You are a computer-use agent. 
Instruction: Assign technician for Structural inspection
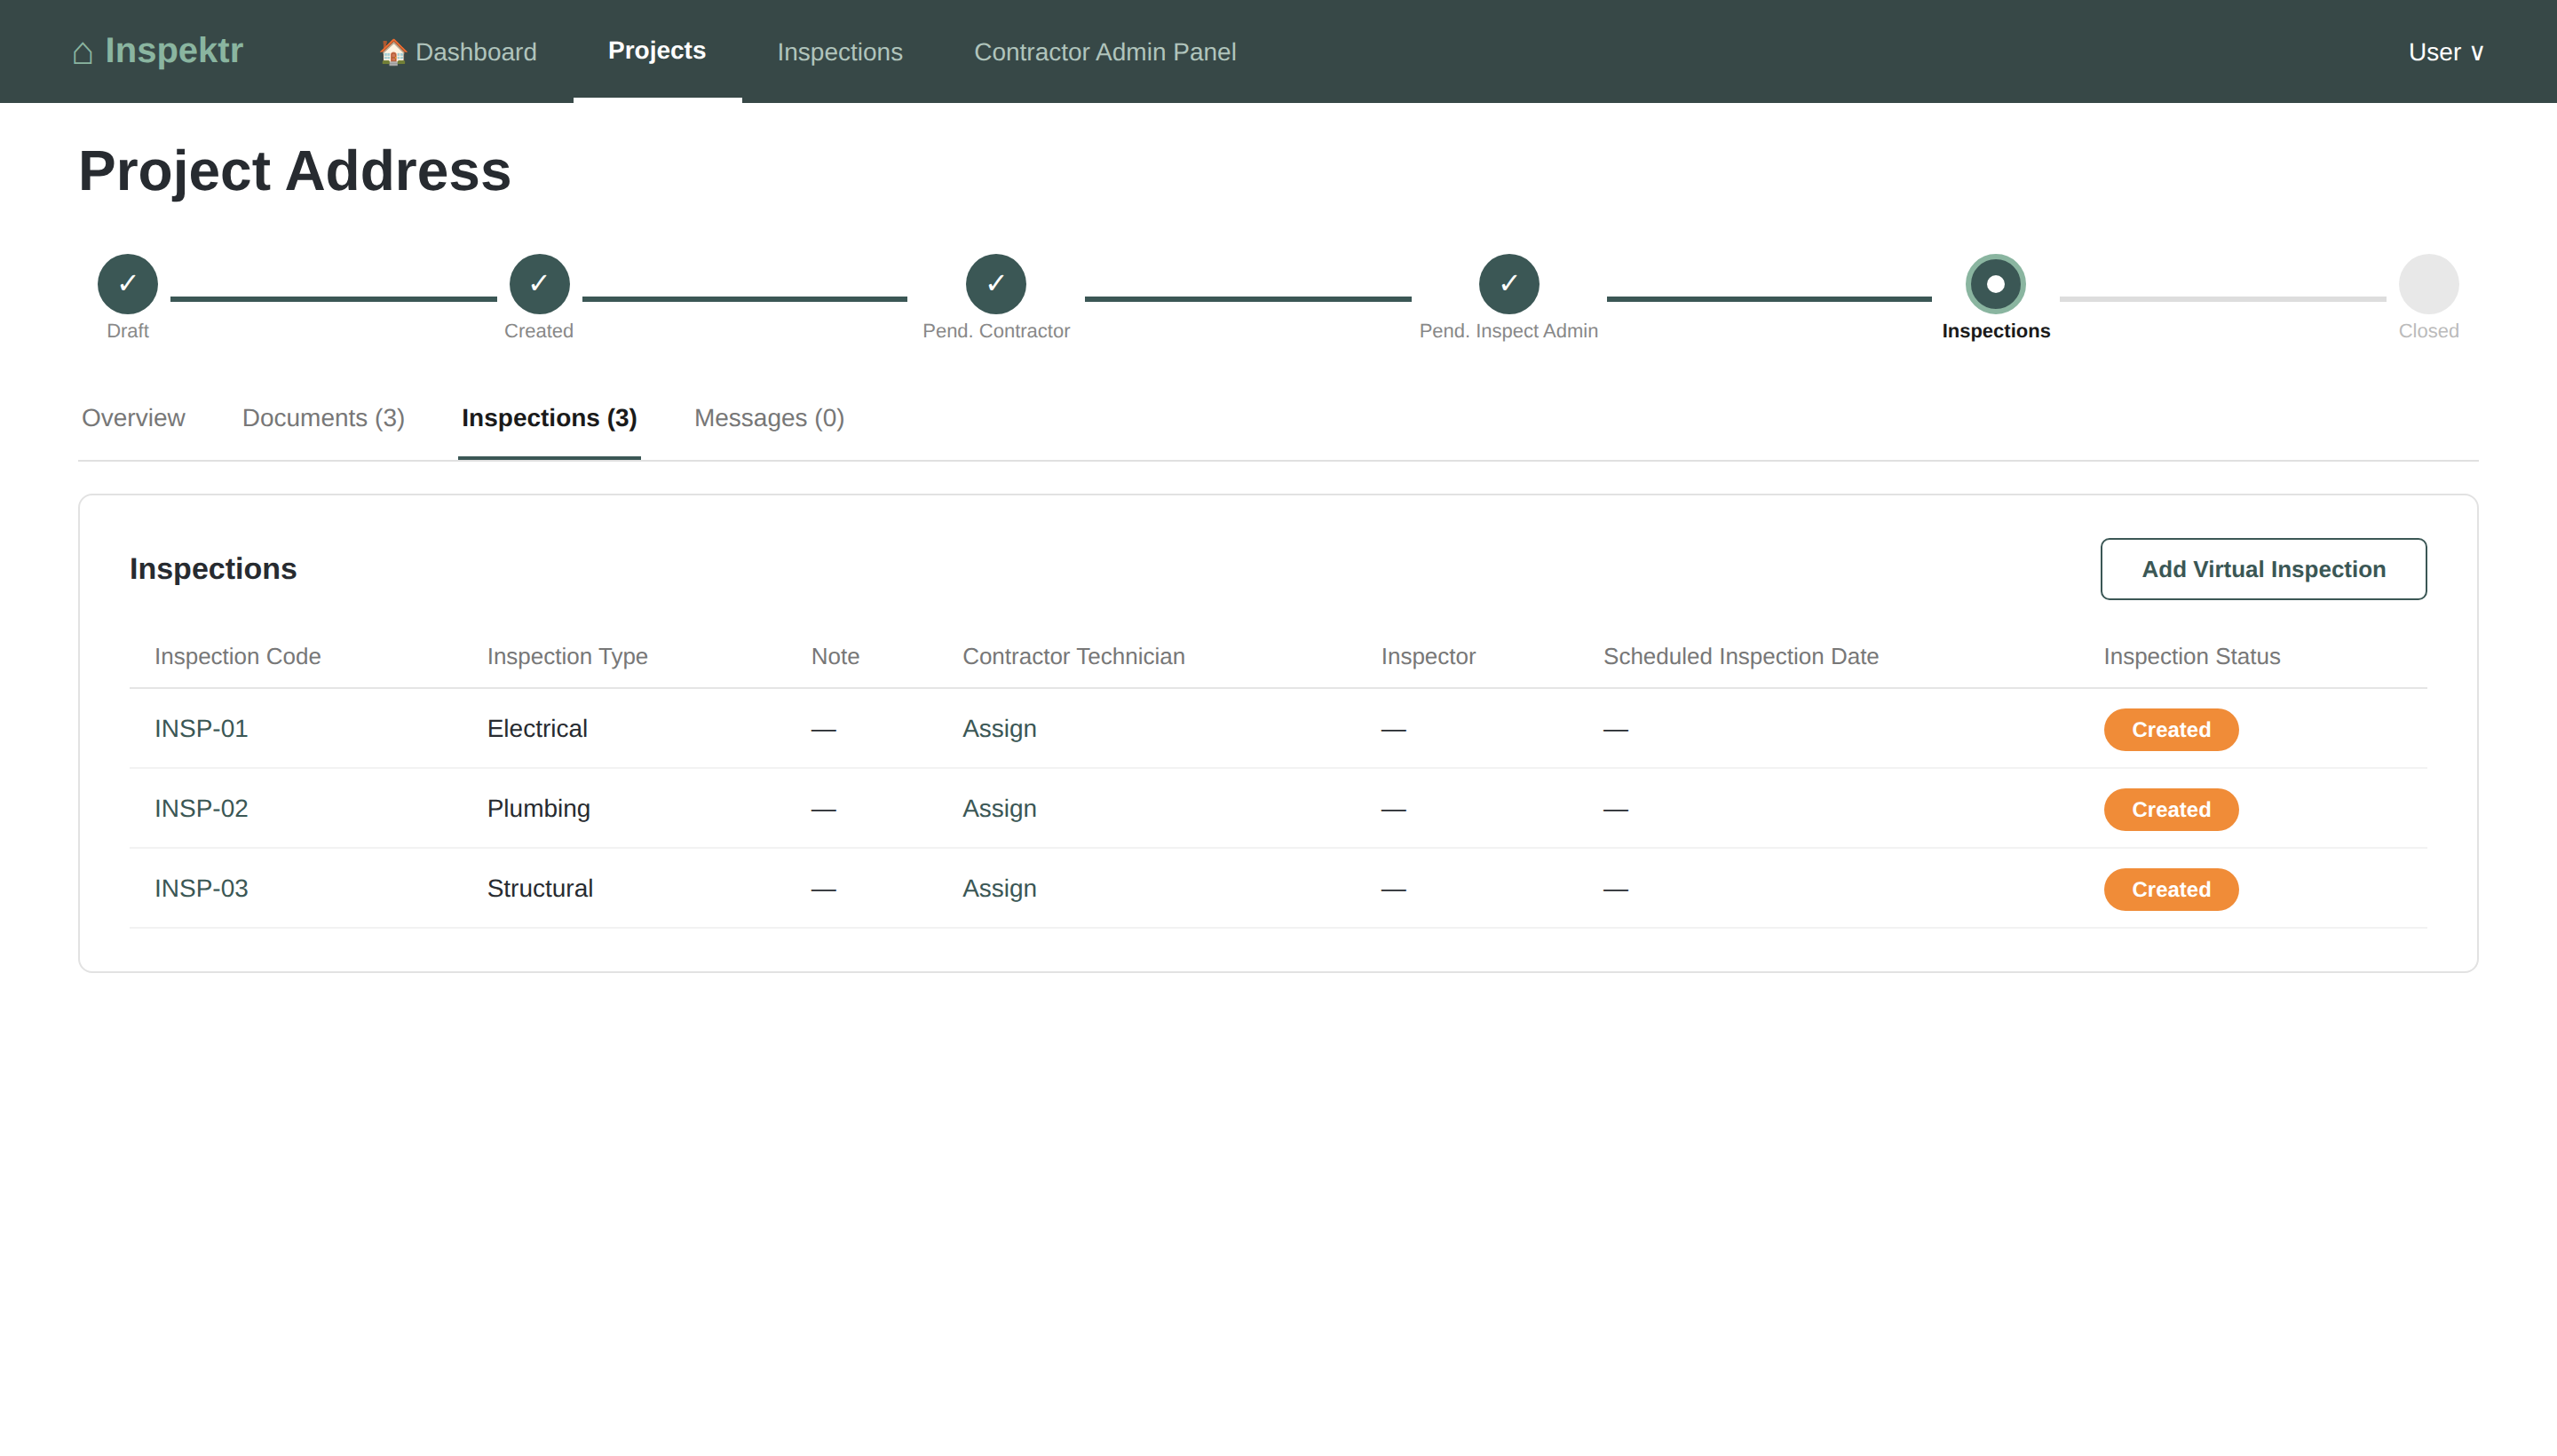pyautogui.click(x=999, y=889)
